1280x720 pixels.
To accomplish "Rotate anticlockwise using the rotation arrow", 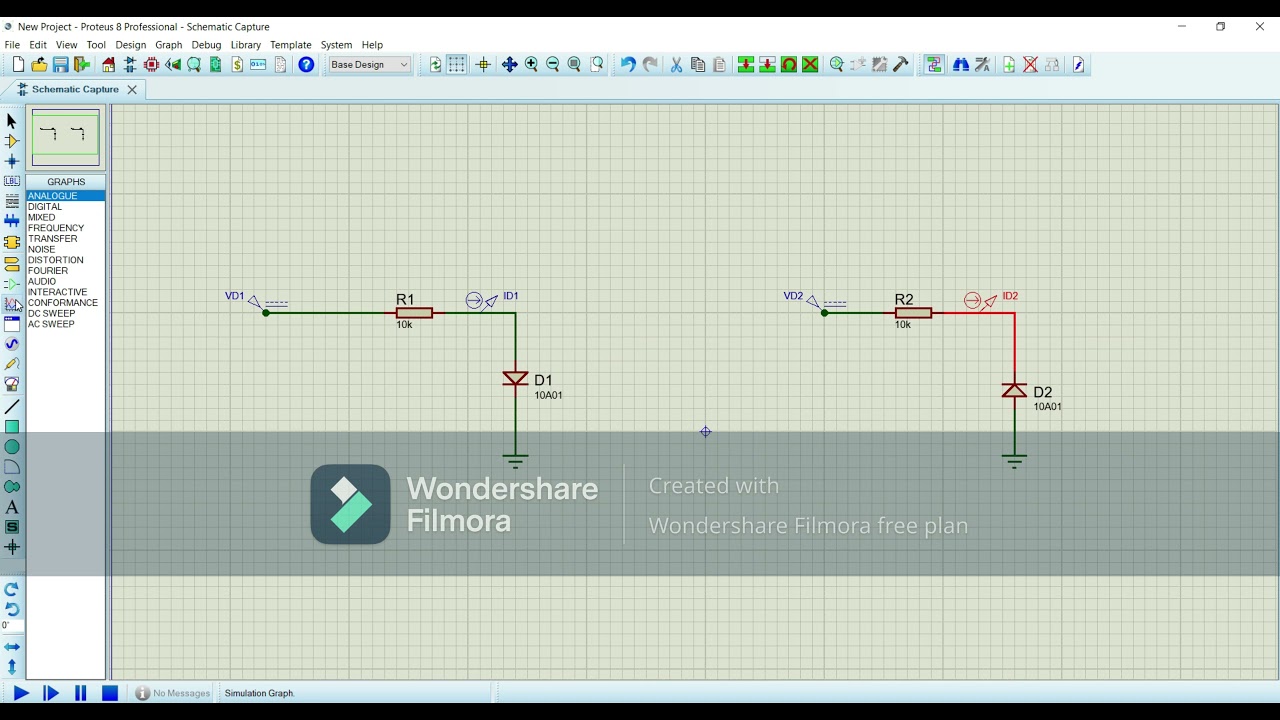I will tap(12, 609).
